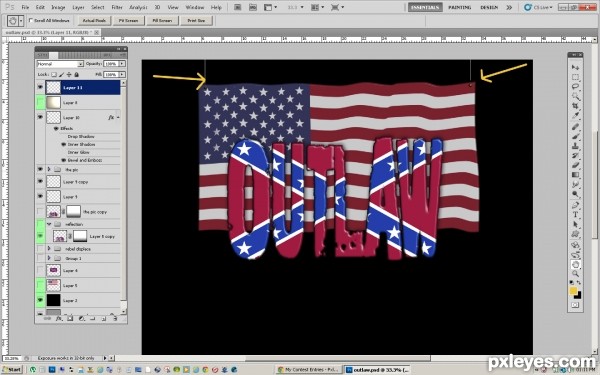The height and width of the screenshot is (375, 600).
Task: Select the Eyedropper tool
Action: 575,116
